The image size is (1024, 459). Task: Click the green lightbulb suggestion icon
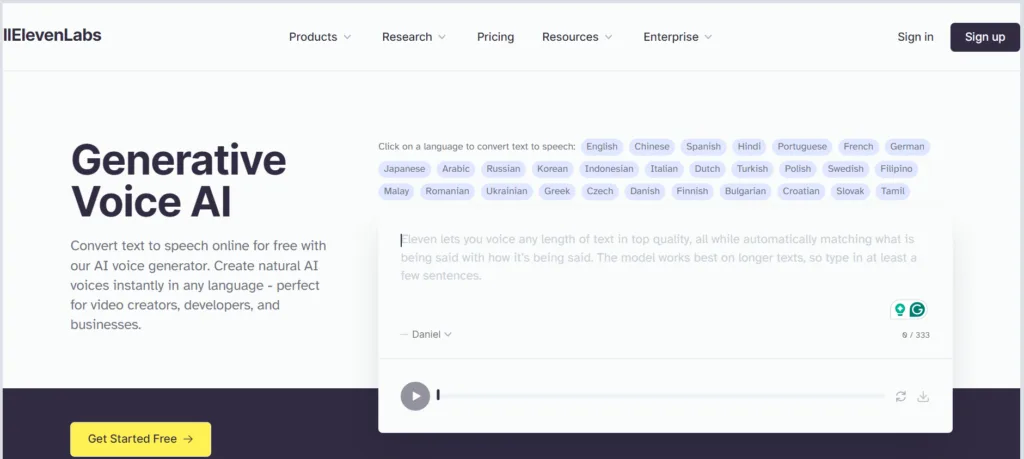click(900, 309)
